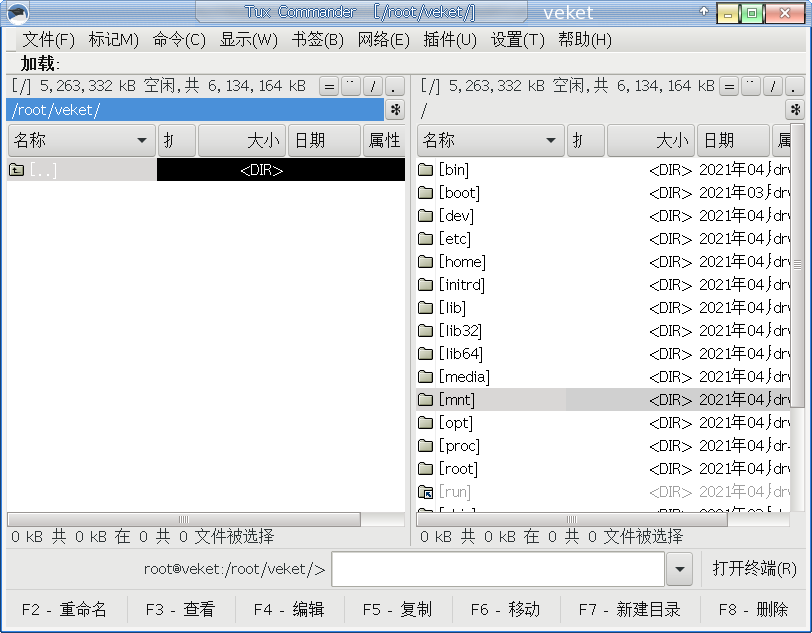The width and height of the screenshot is (812, 633).
Task: Expand the command history dropdown arrow
Action: [679, 569]
